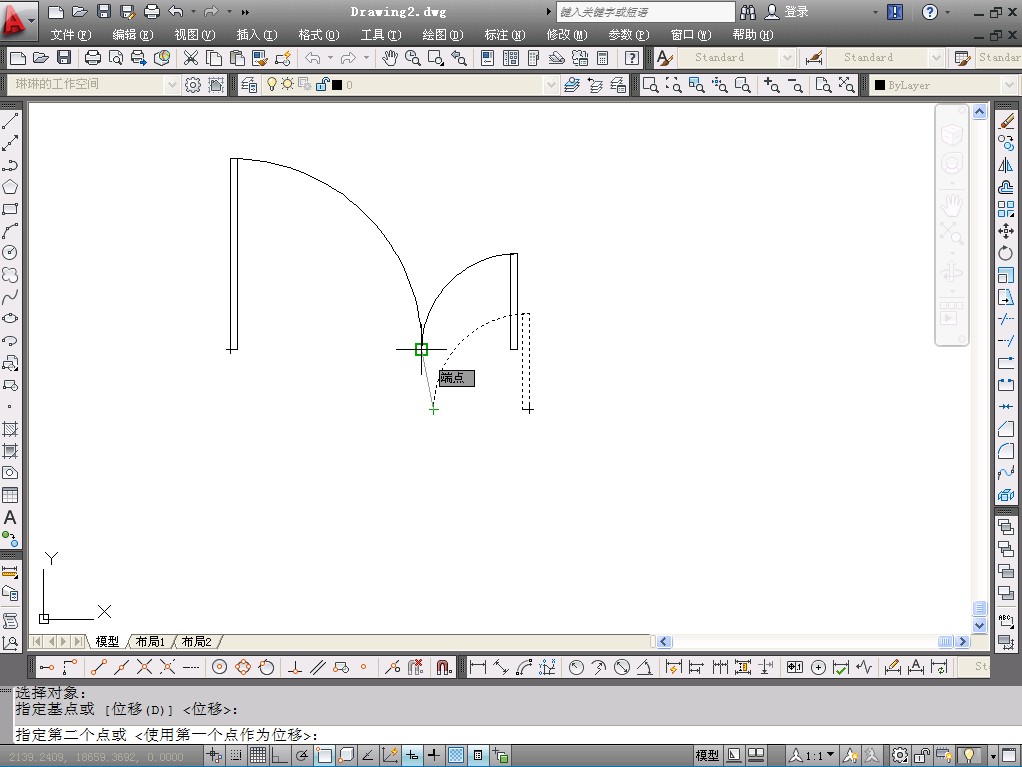Image resolution: width=1022 pixels, height=767 pixels.
Task: Click the Endpoint object snap icon
Action: 98,667
